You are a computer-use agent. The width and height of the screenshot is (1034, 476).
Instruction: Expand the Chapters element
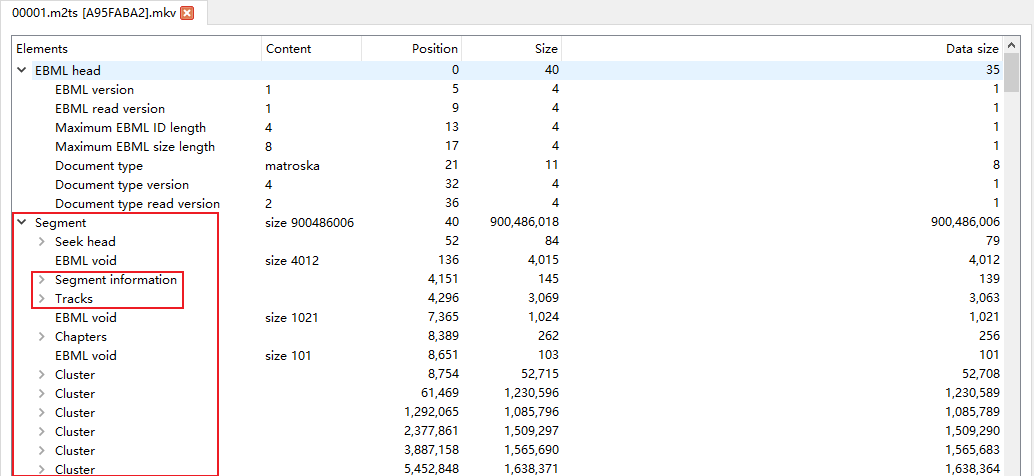point(42,337)
